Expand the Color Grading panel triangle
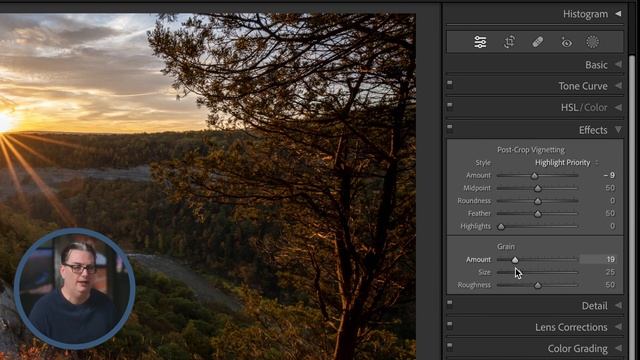Image resolution: width=640 pixels, height=360 pixels. [618, 348]
